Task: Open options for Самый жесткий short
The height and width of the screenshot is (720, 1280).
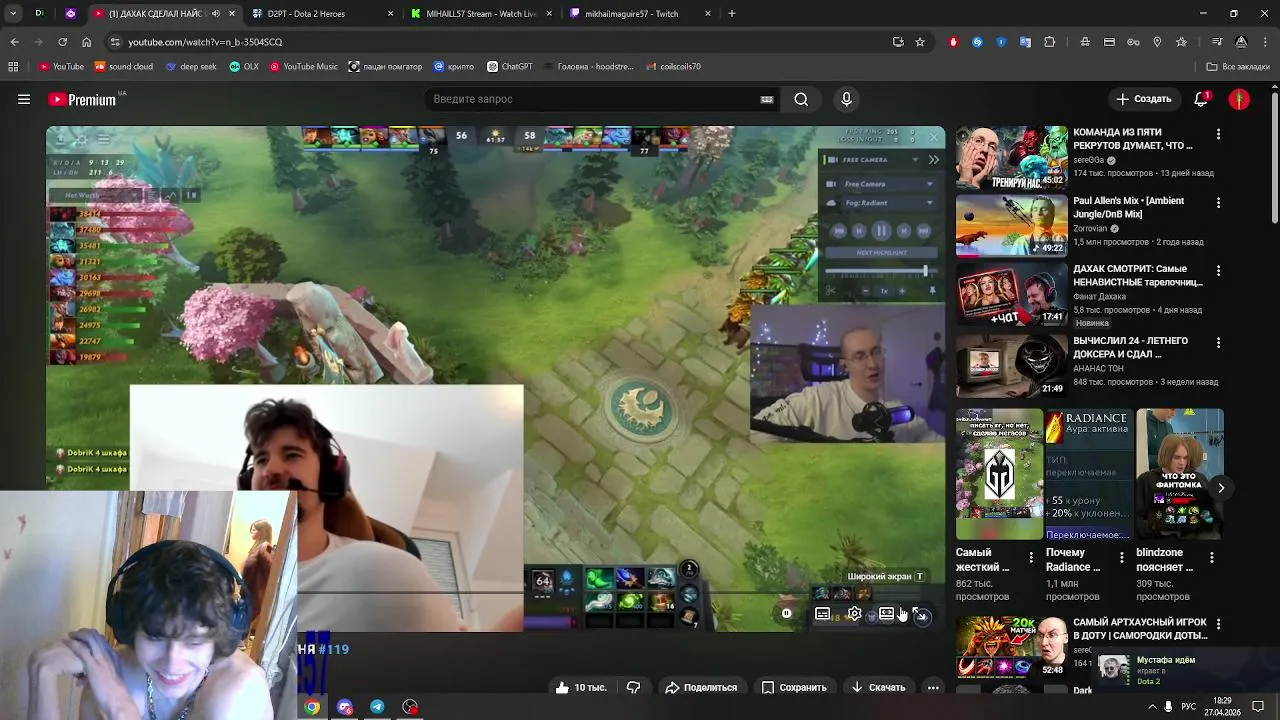Action: 1031,558
